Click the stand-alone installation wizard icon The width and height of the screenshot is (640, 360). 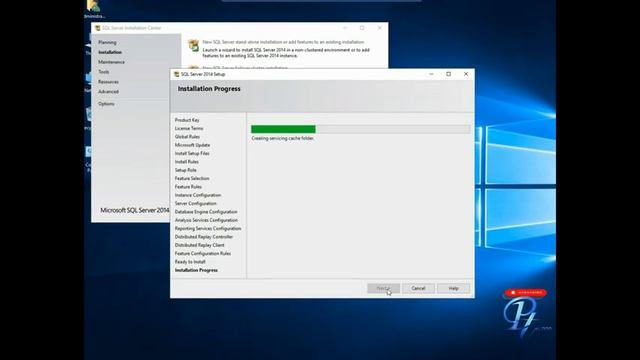(193, 45)
